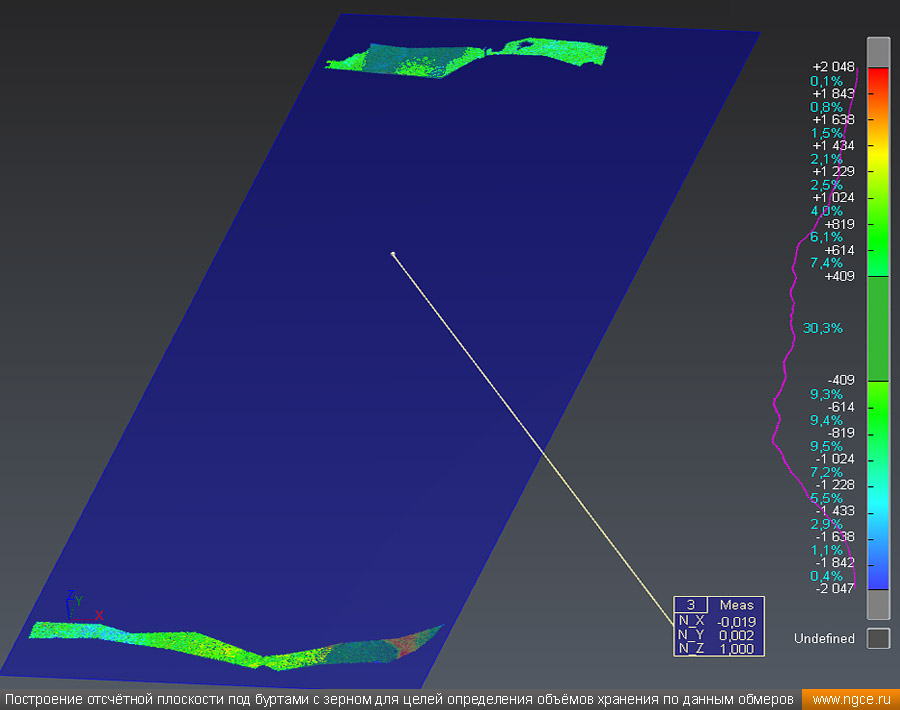
Task: Click the -2 047 lower limit value
Action: pos(834,589)
